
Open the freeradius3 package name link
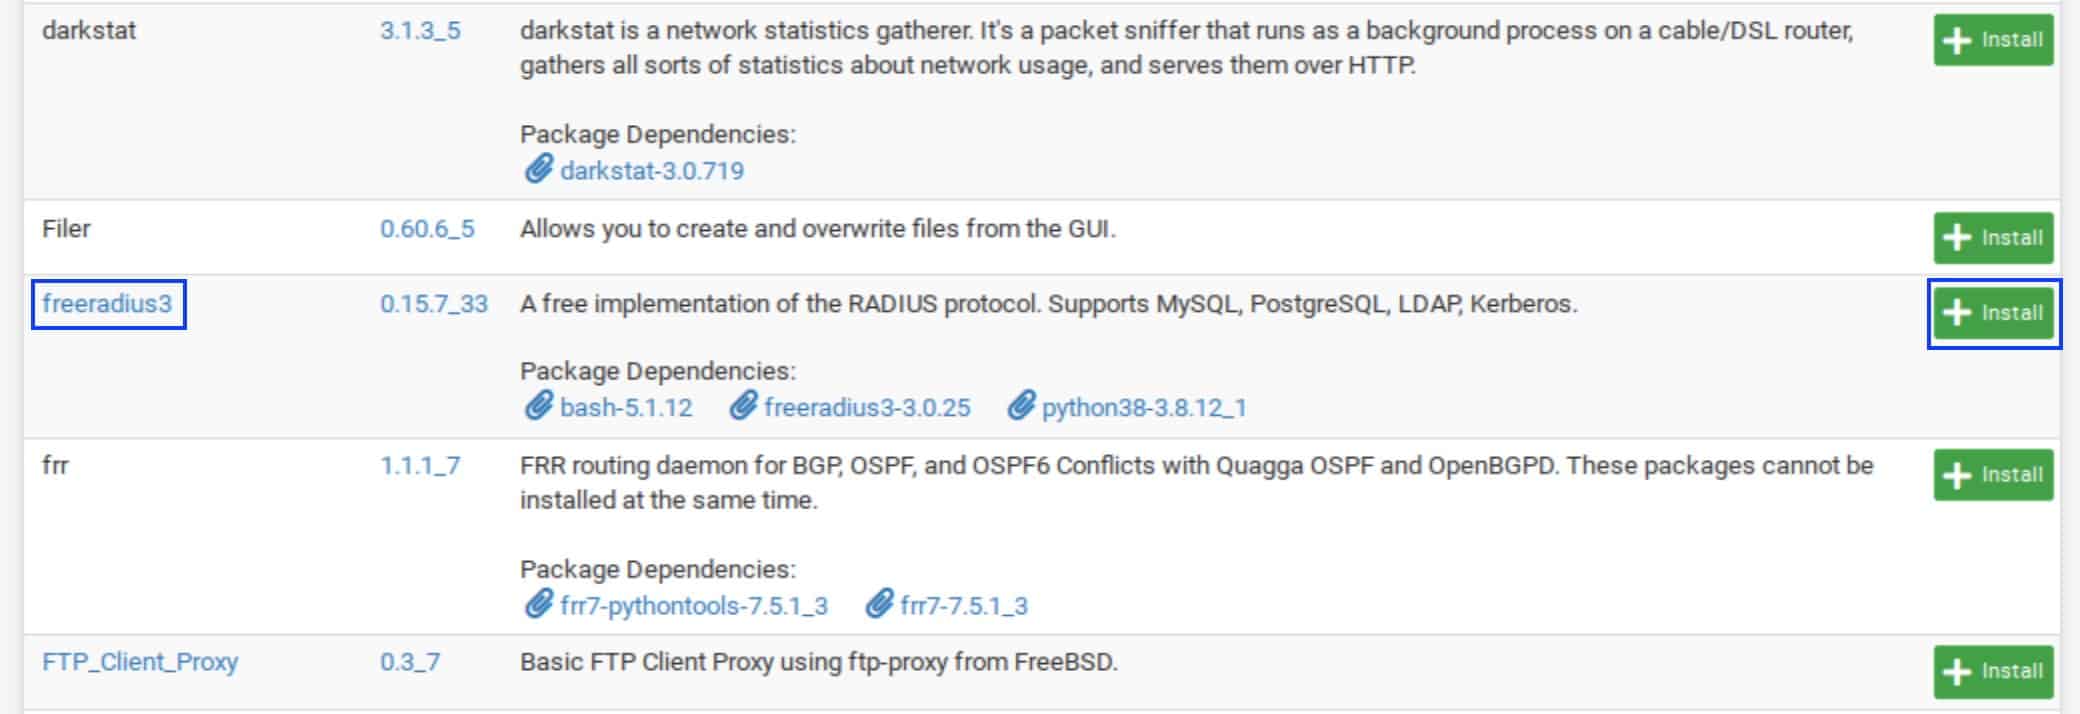(x=108, y=304)
